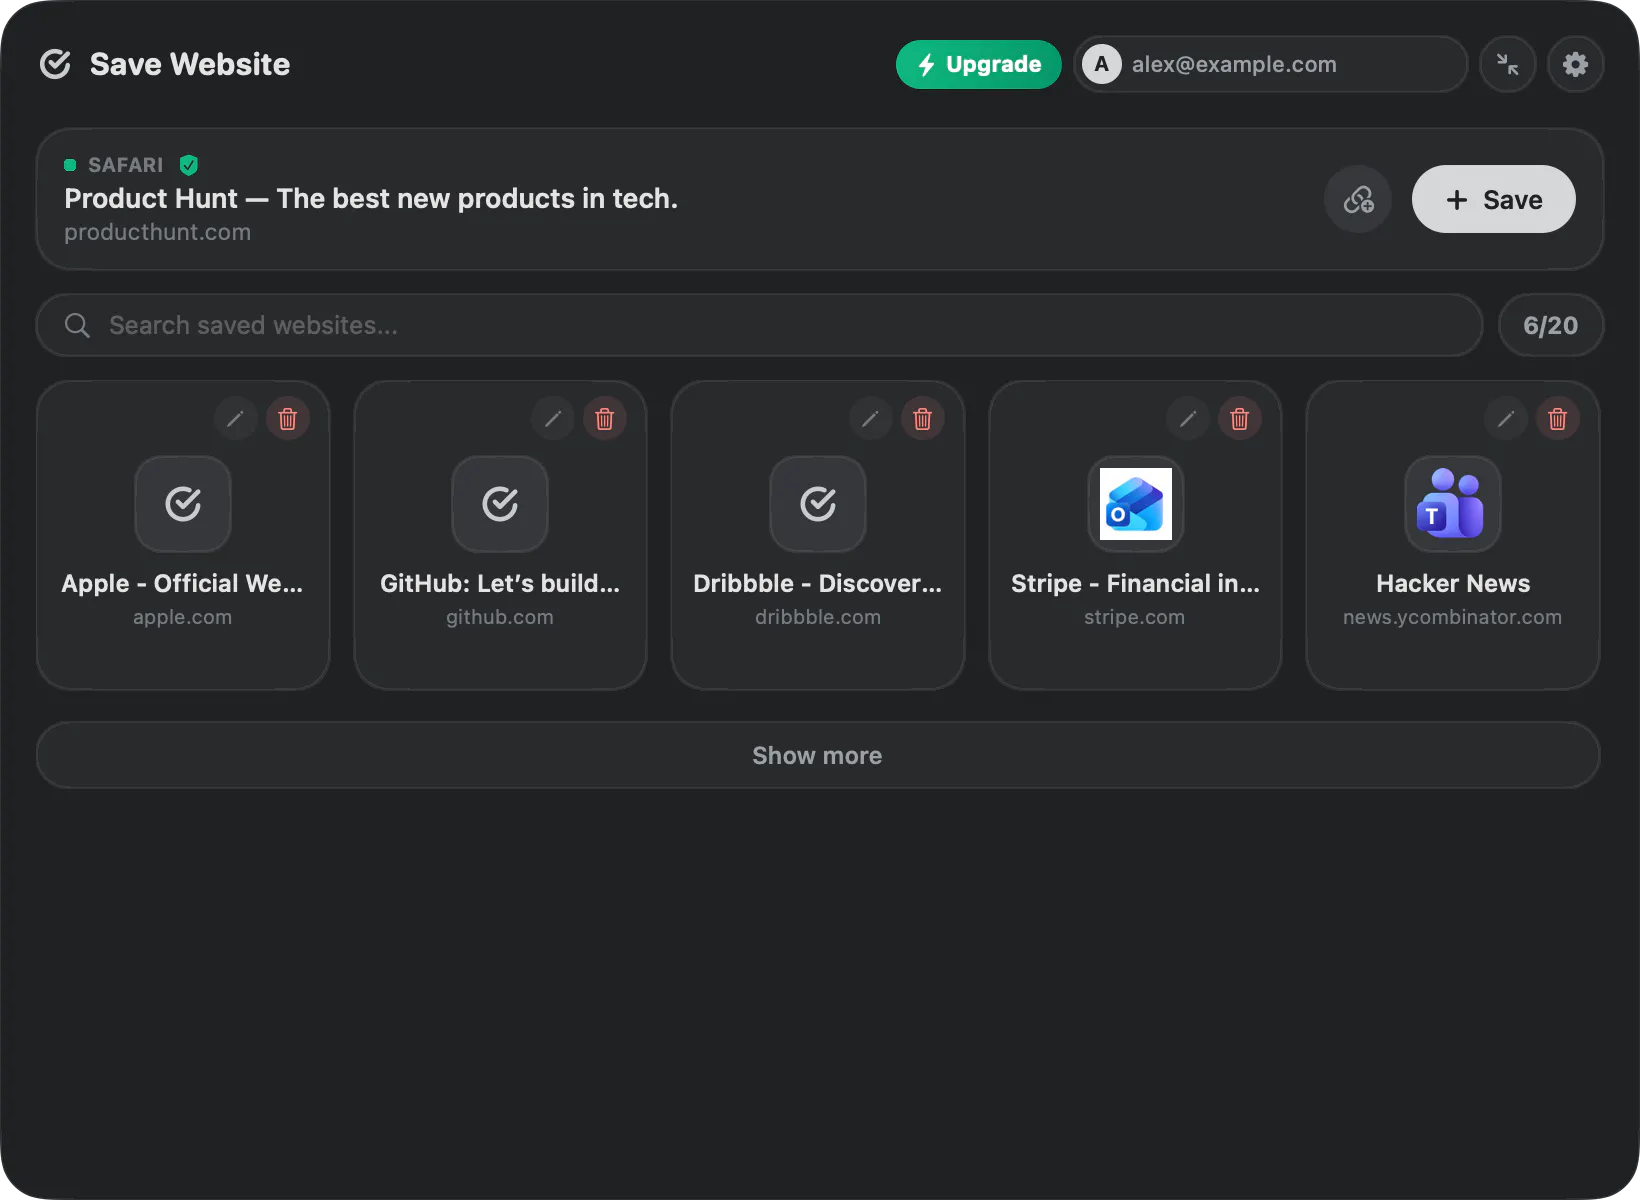Delete the GitHub saved website
The width and height of the screenshot is (1640, 1200).
tap(605, 418)
